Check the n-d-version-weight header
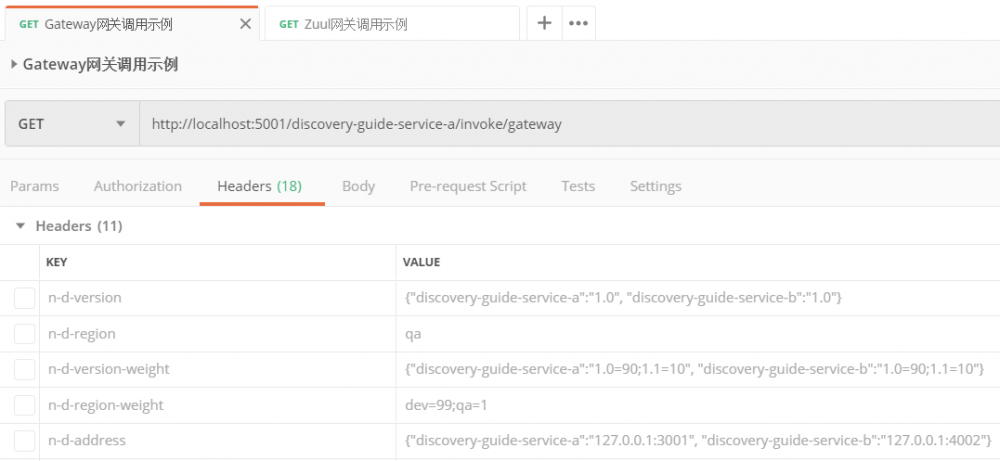Screen dimensions: 1000x461 tap(24, 370)
